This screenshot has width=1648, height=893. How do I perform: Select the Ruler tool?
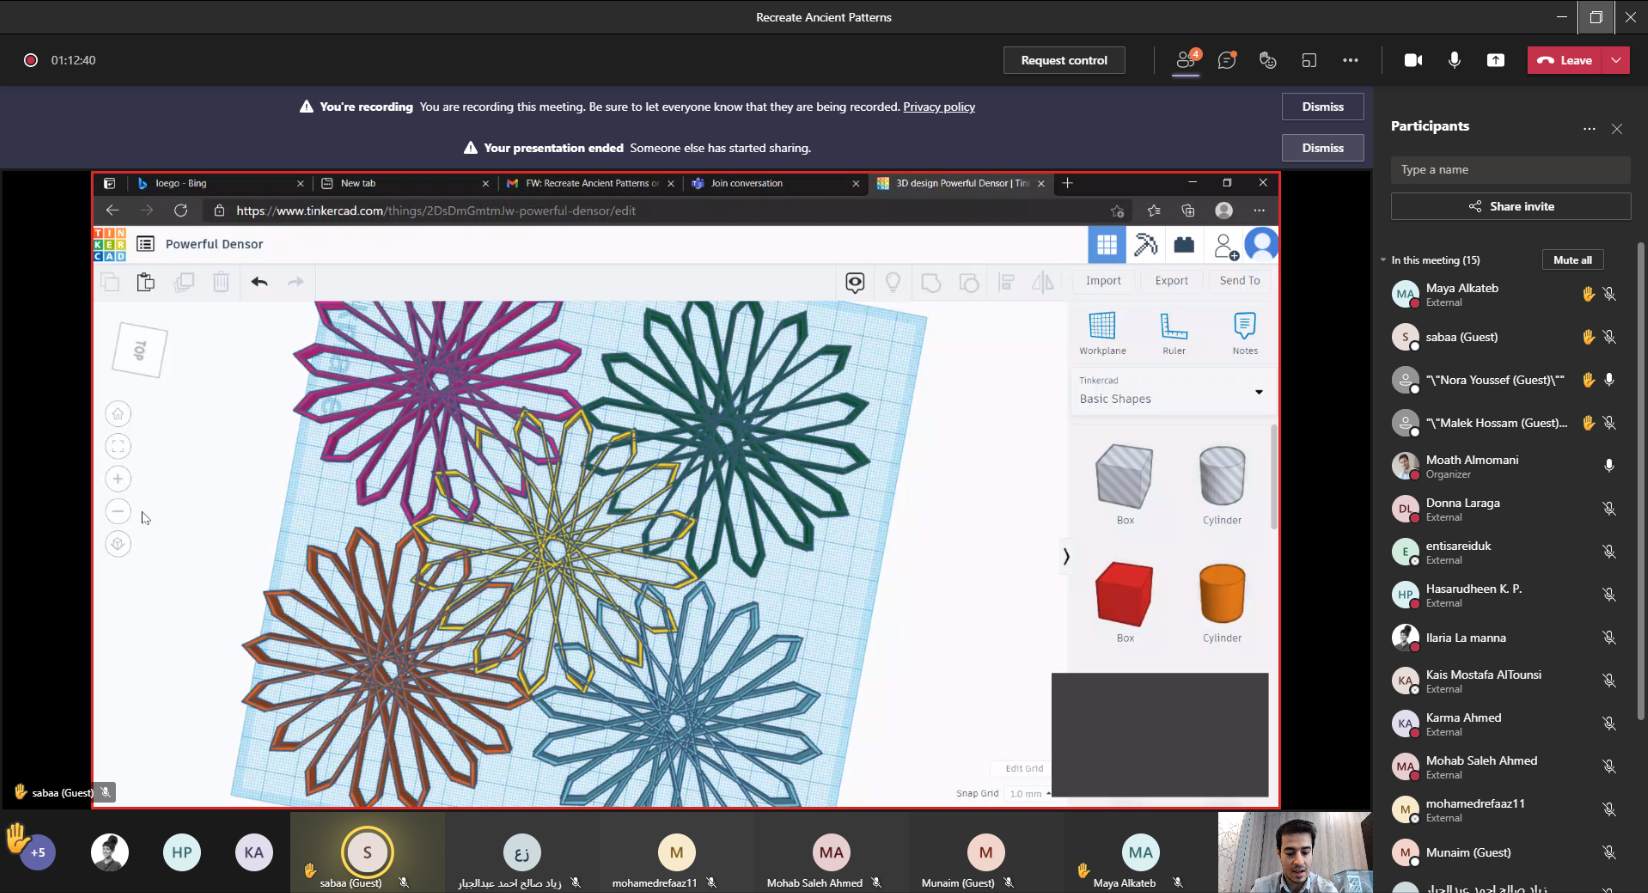1174,333
